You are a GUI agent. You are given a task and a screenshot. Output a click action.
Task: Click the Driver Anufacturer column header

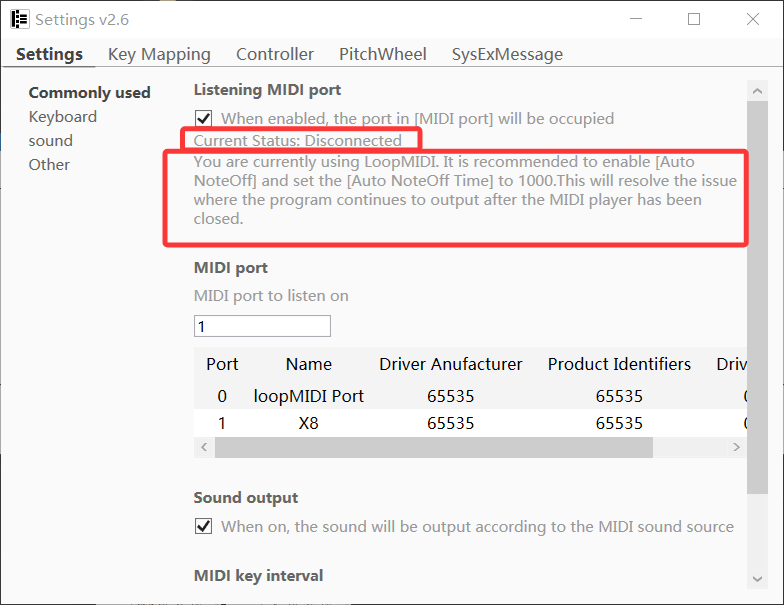pos(450,364)
